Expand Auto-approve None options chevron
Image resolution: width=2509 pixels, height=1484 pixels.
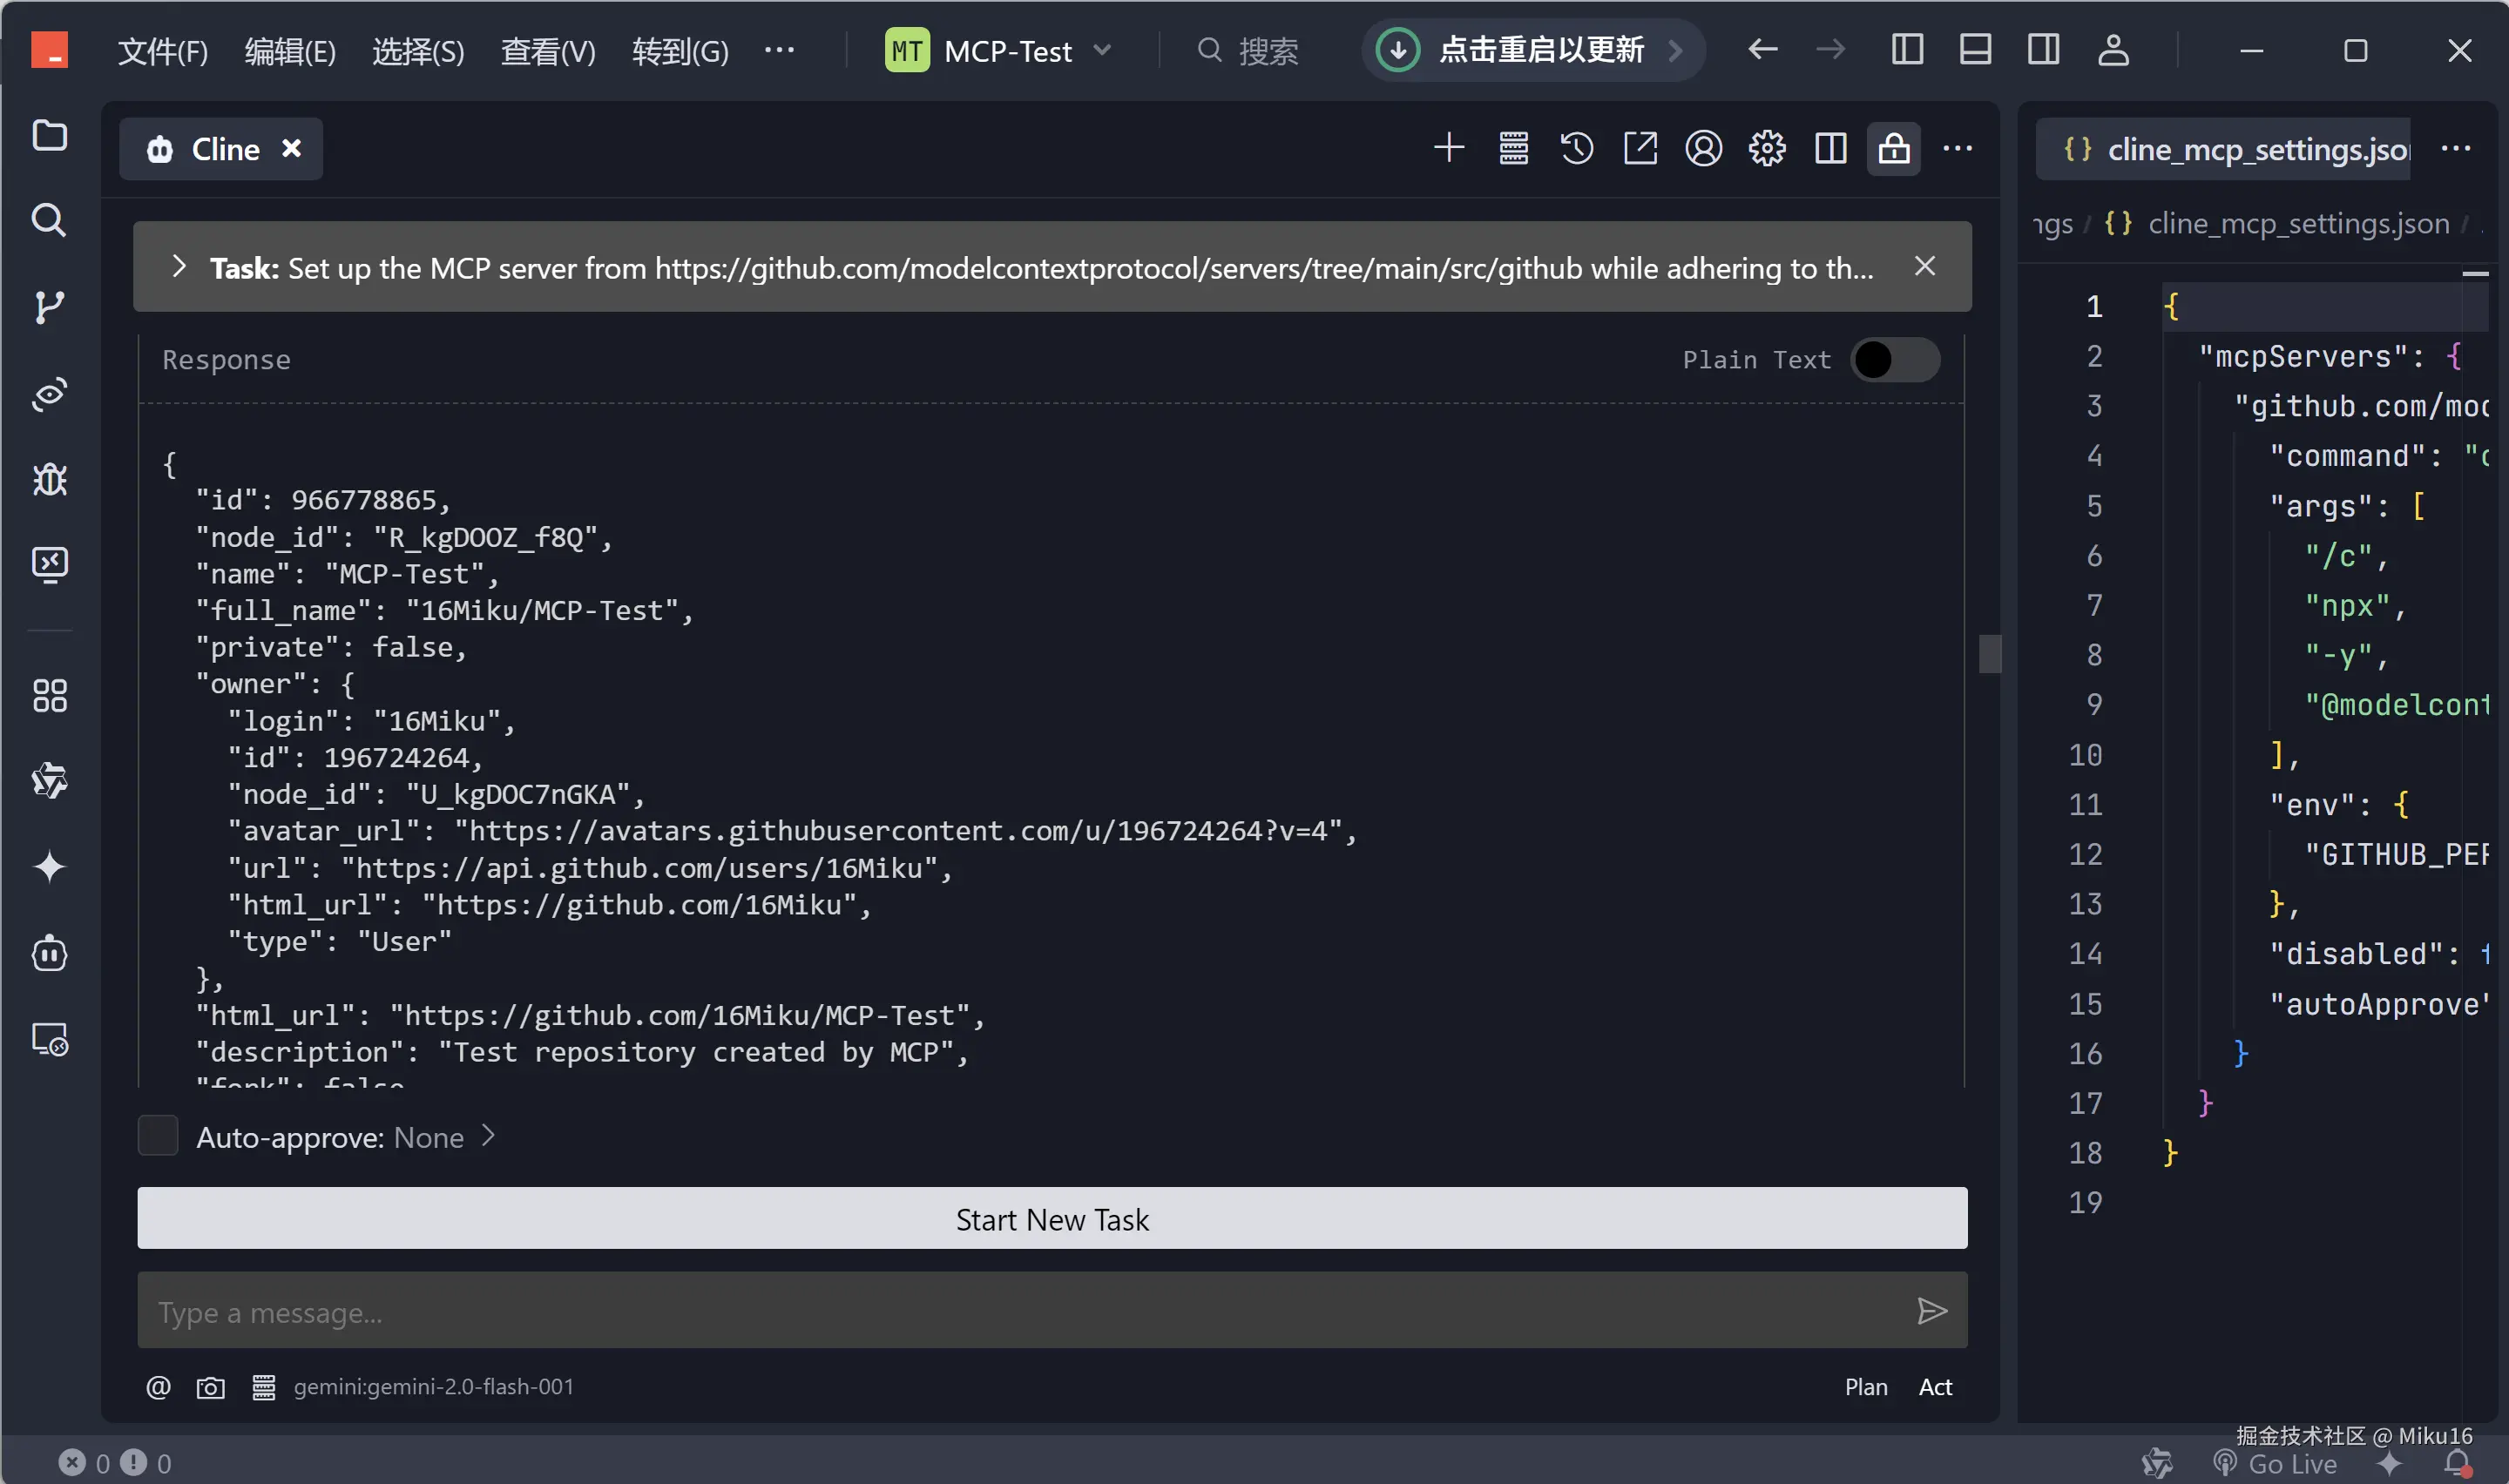click(x=488, y=1136)
